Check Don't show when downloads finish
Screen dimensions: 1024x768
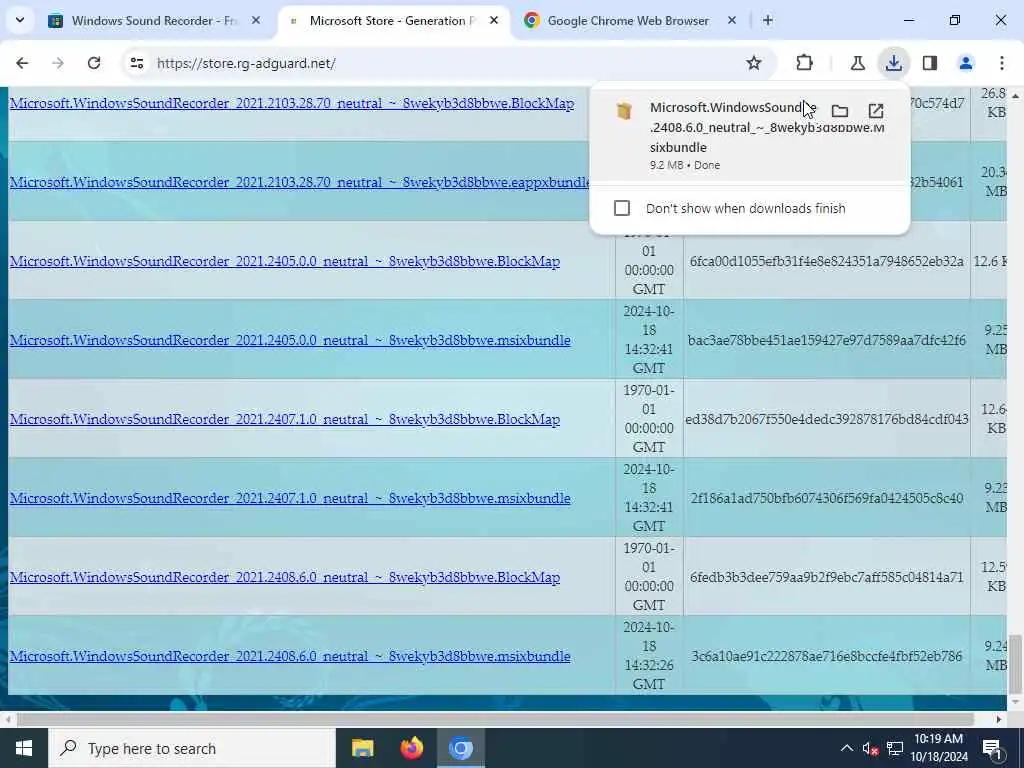coord(622,208)
